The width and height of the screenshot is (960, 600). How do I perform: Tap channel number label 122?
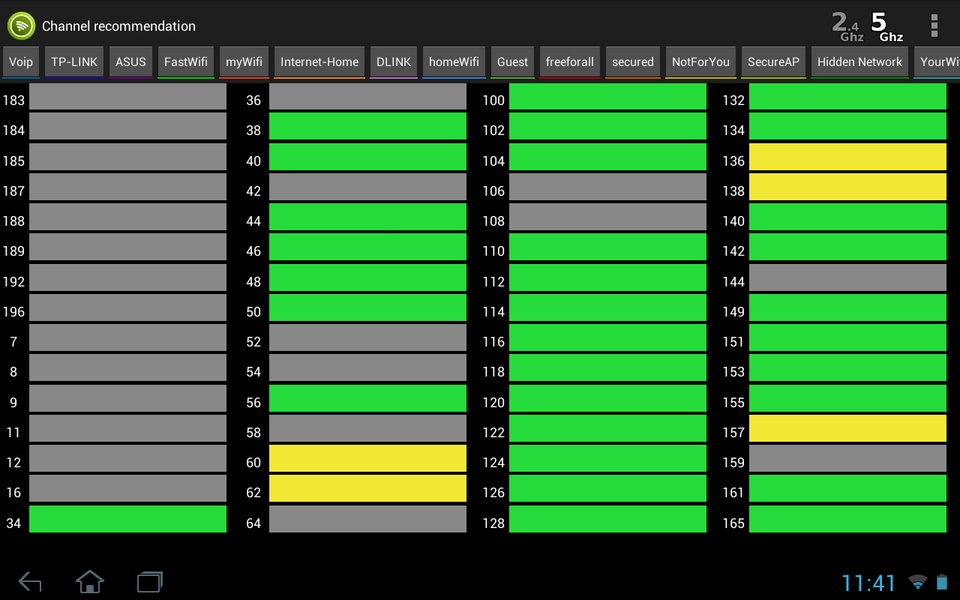493,432
